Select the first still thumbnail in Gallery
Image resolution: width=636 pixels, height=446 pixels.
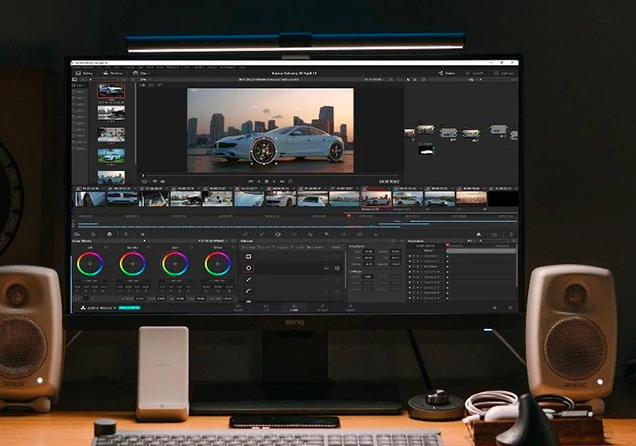pyautogui.click(x=111, y=91)
